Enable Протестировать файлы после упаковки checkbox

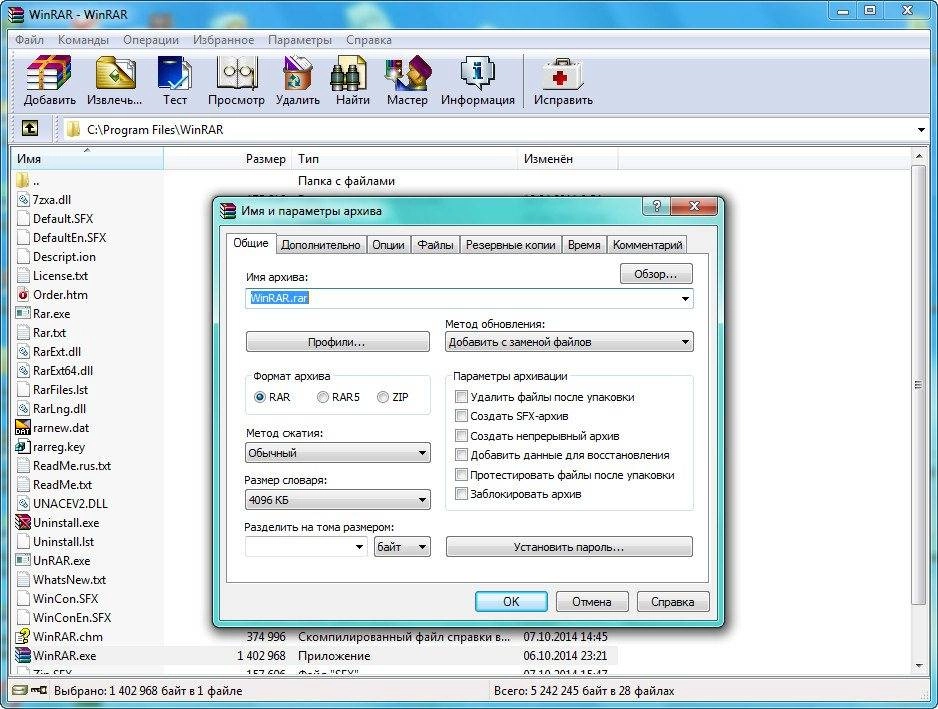pyautogui.click(x=461, y=474)
